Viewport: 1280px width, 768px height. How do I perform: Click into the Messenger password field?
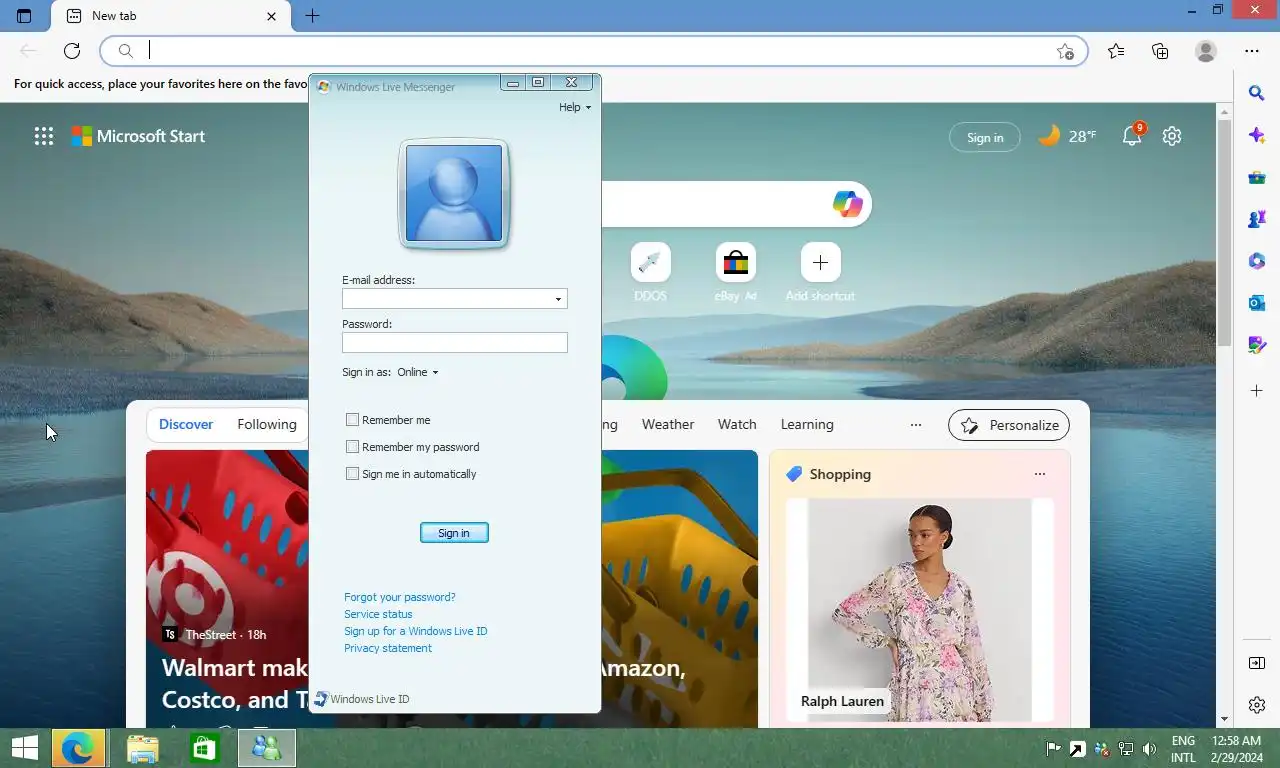click(x=455, y=343)
